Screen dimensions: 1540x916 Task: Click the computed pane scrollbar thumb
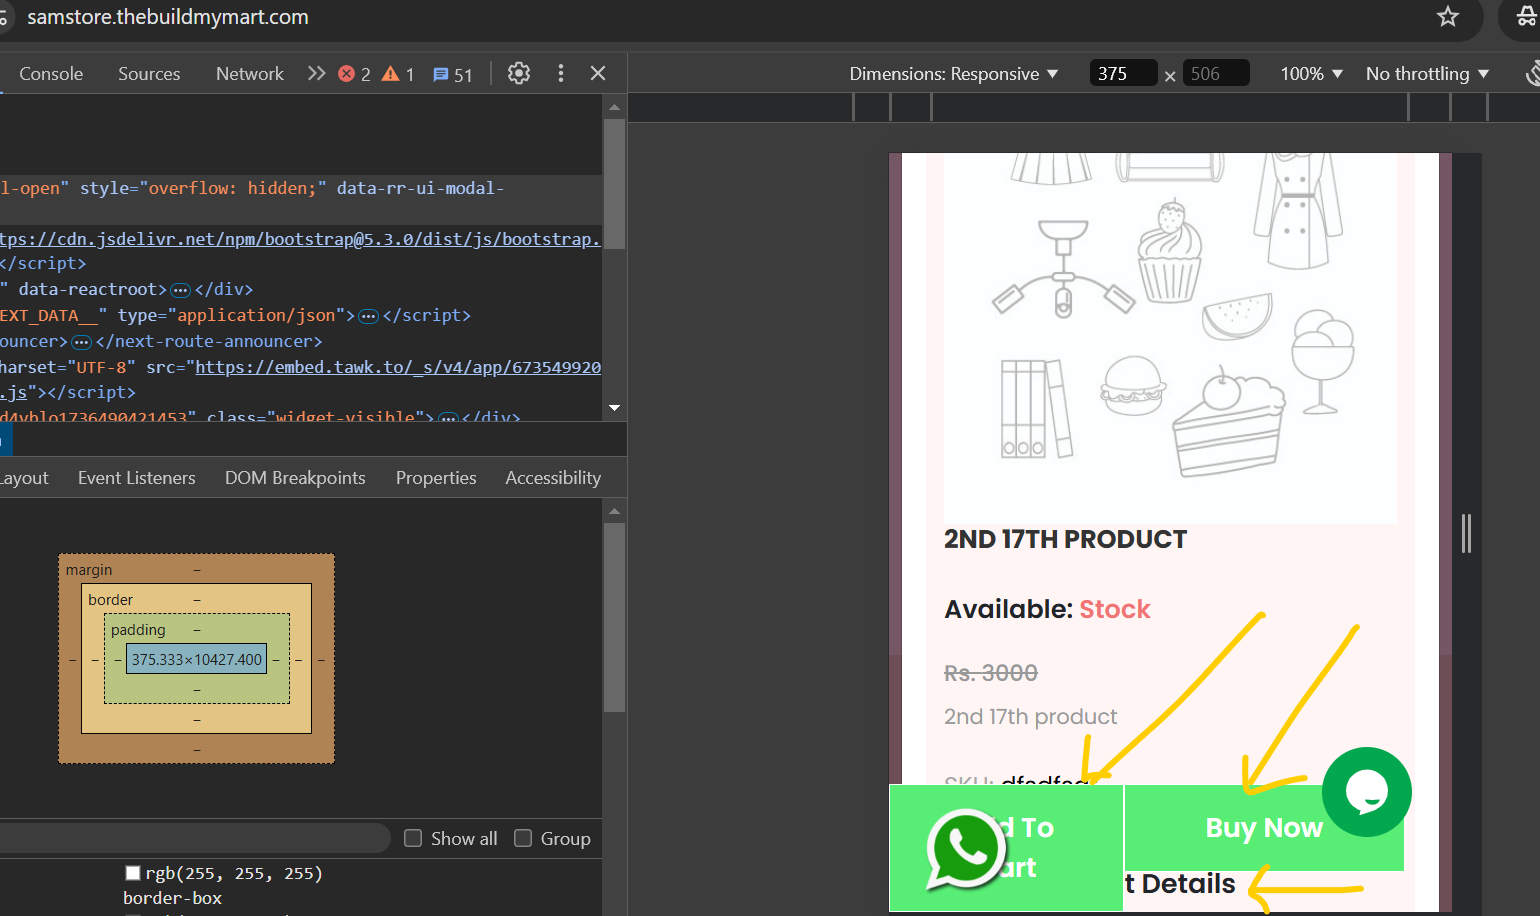tap(614, 617)
